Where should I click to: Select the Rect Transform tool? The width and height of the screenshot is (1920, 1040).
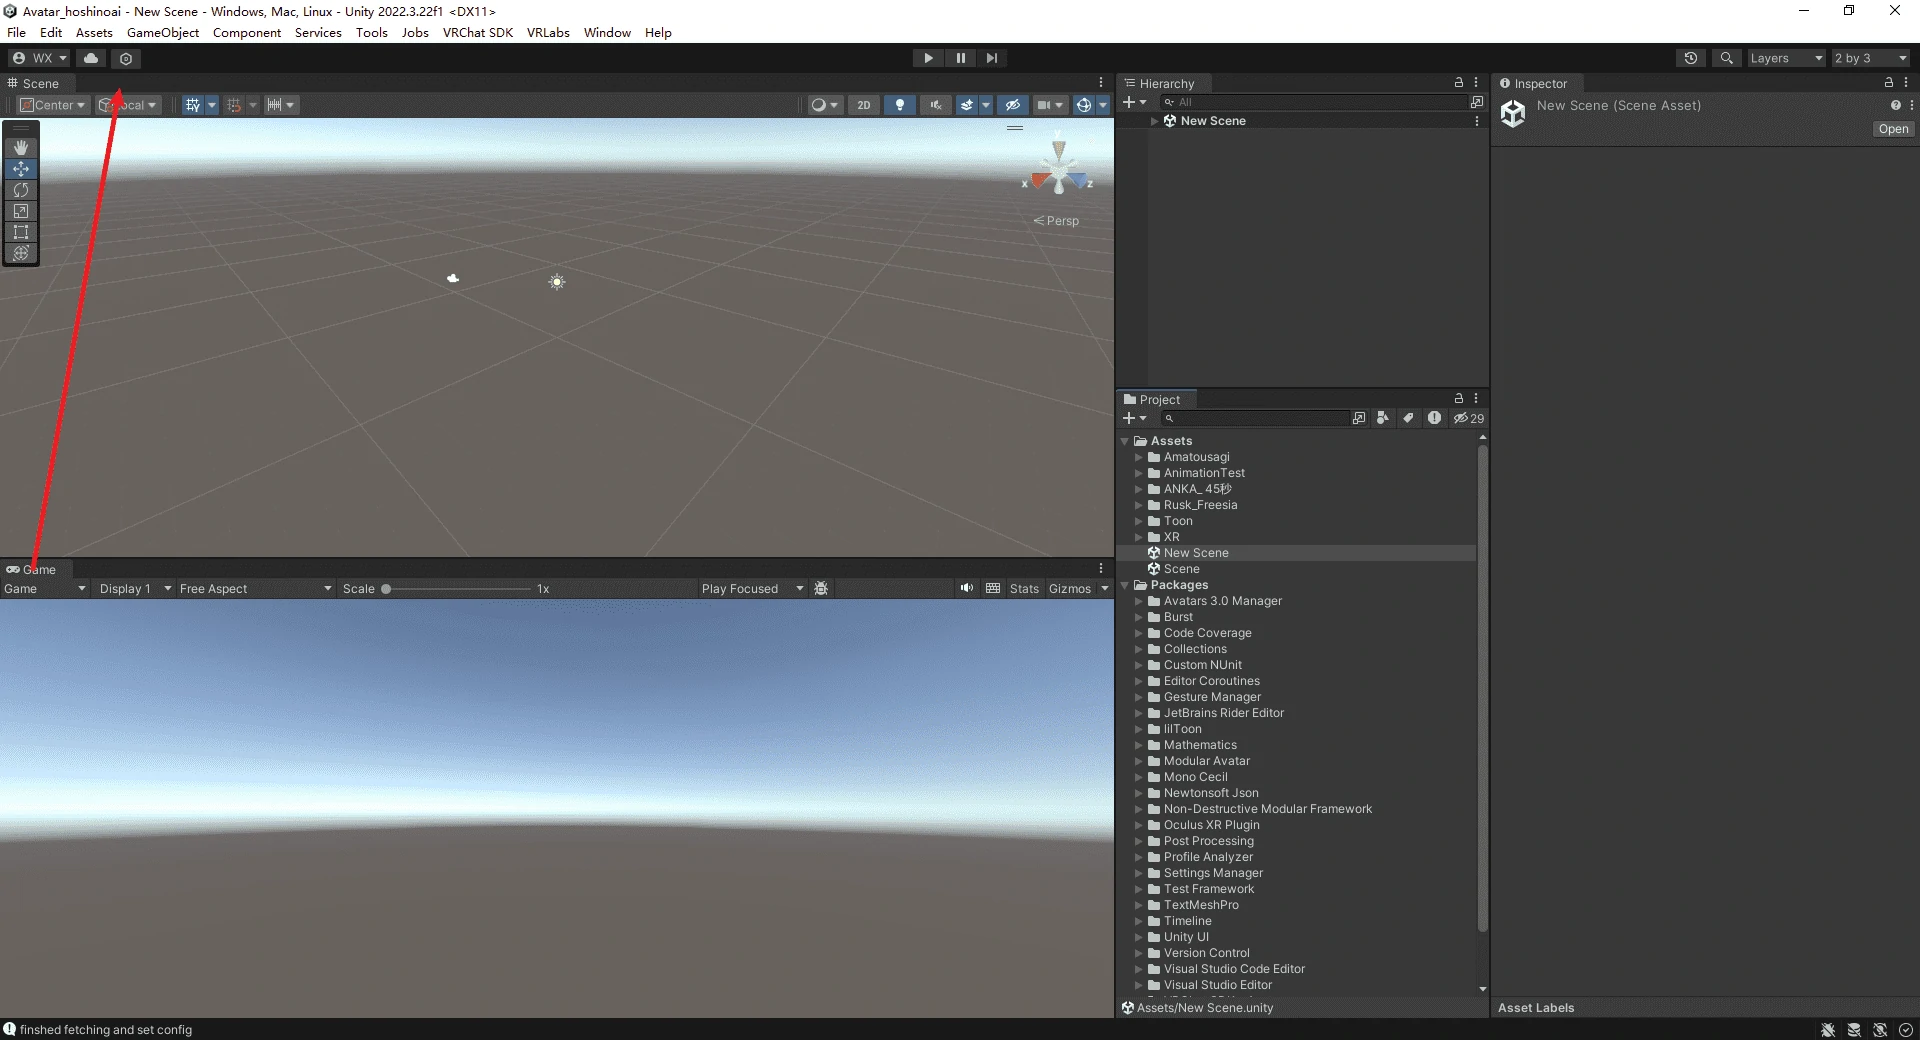21,232
